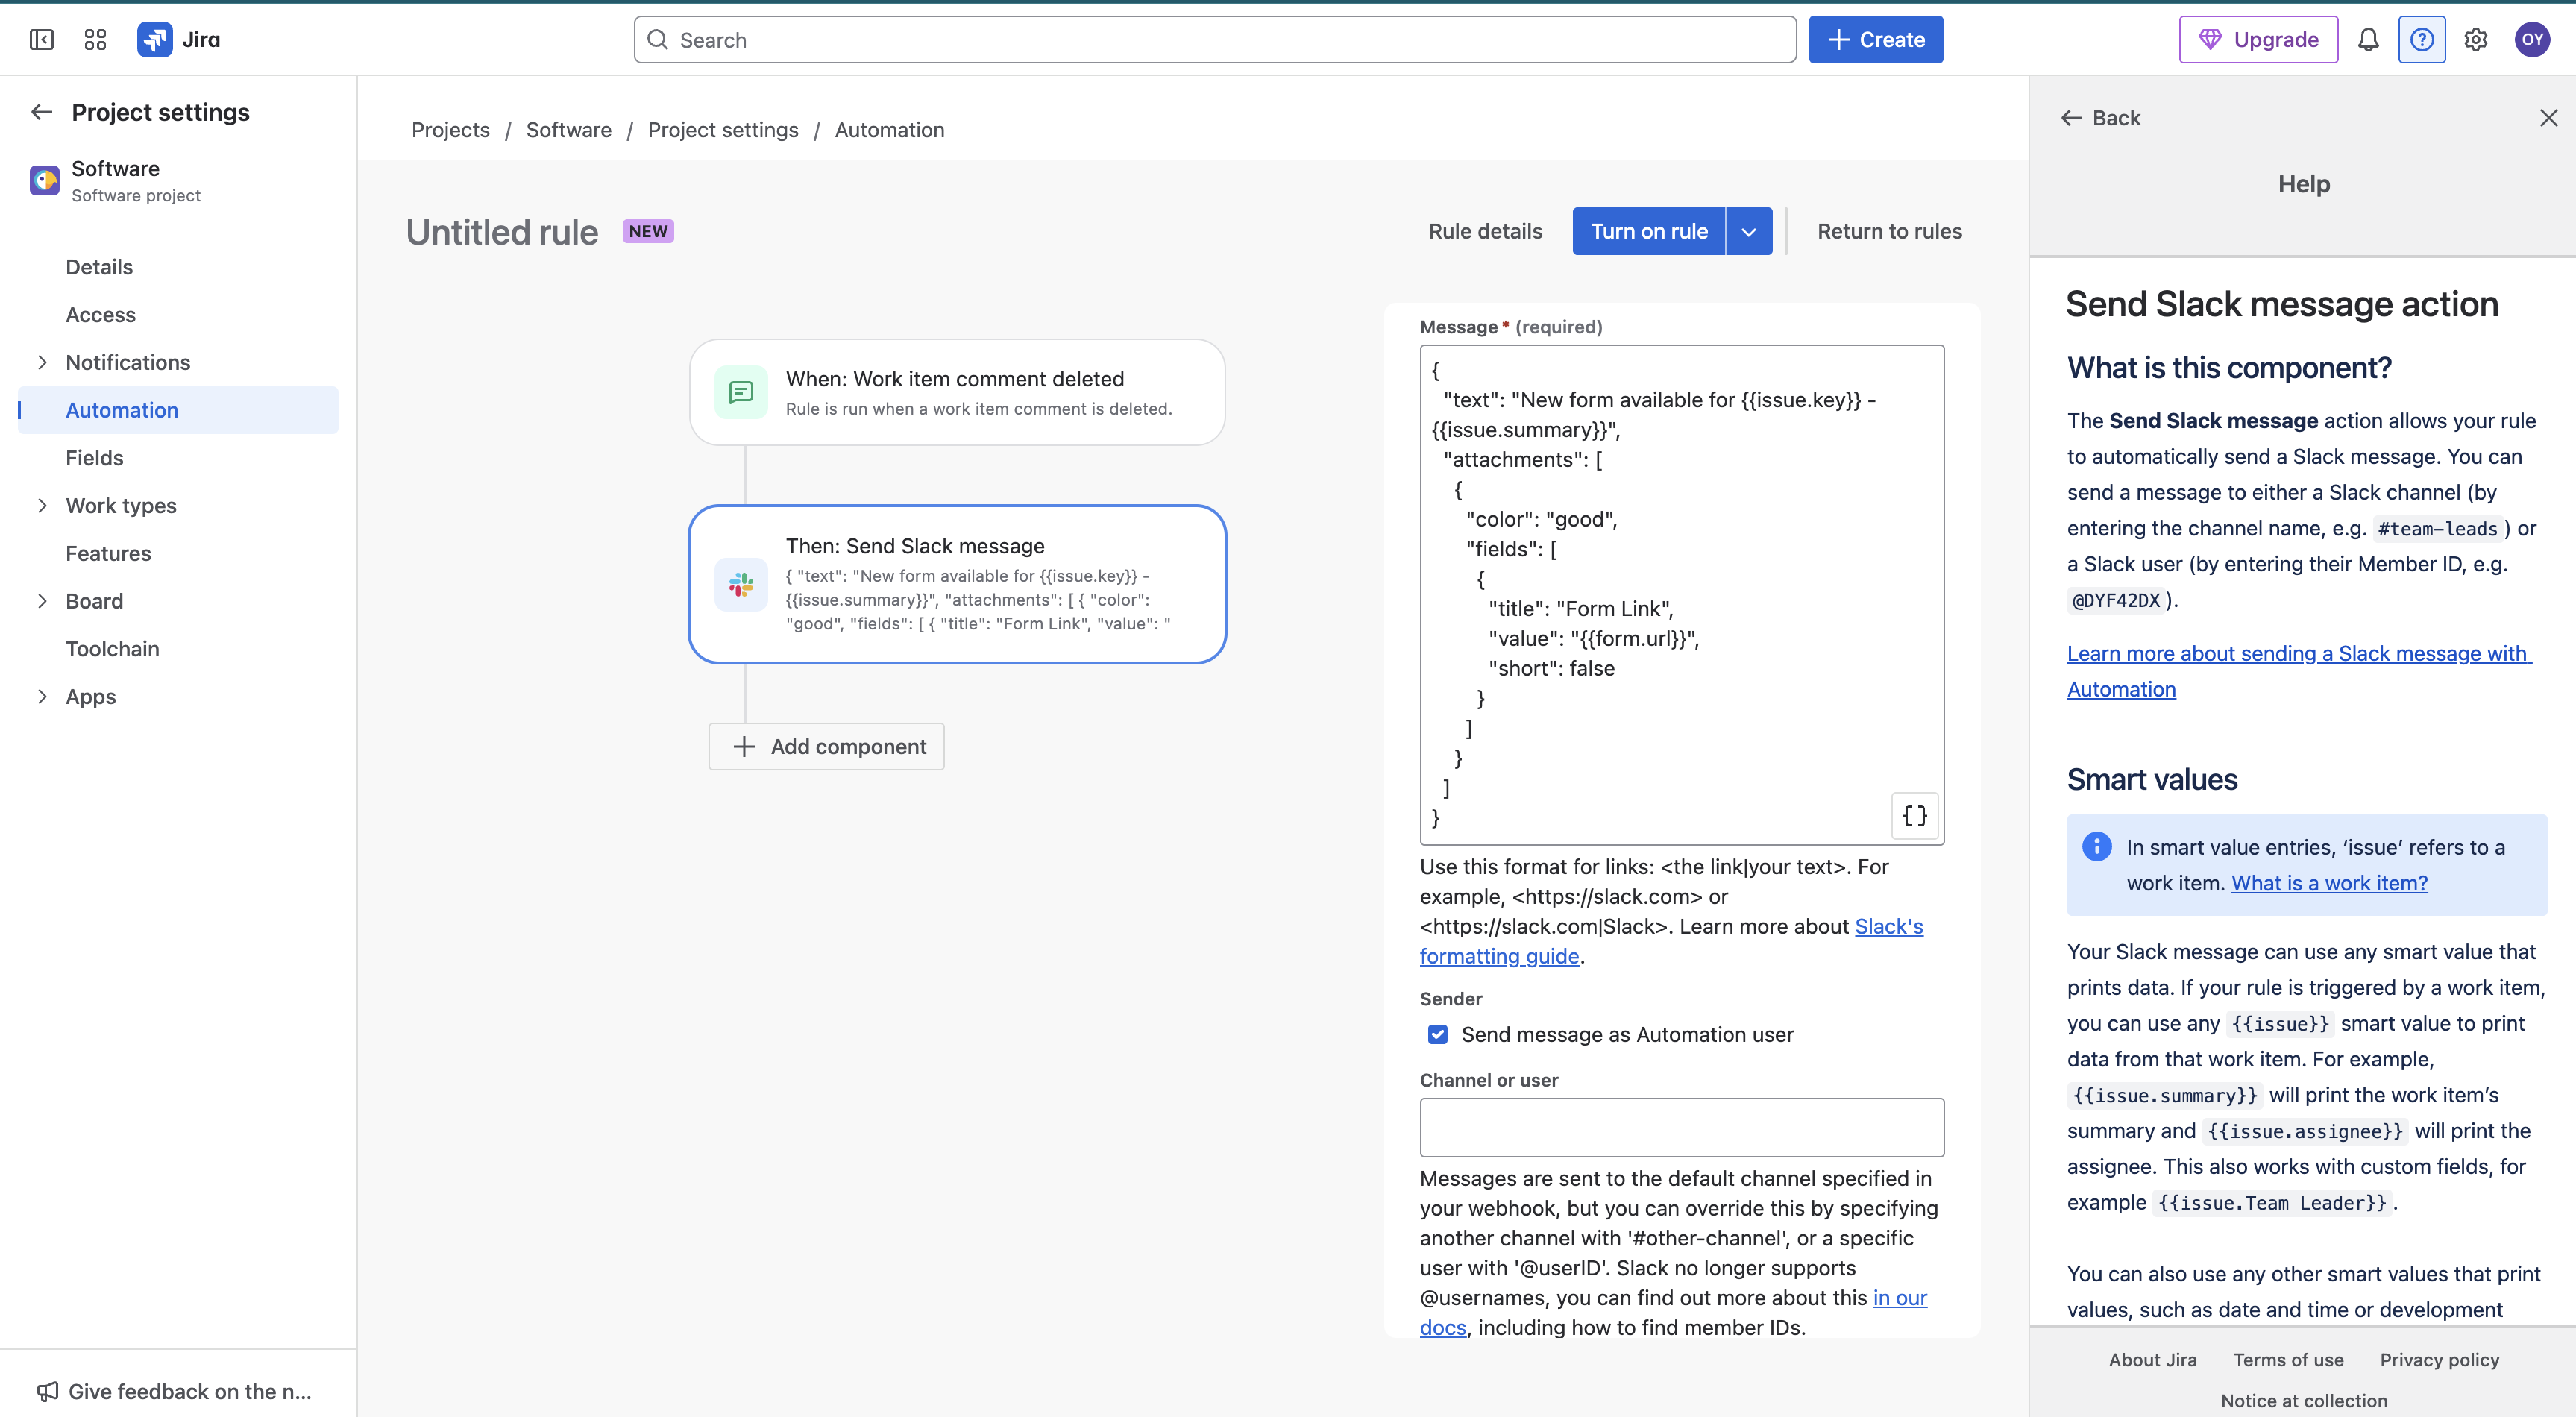Screen dimensions: 2576x1417
Task: Click the comment icon on the trigger component
Action: click(741, 392)
